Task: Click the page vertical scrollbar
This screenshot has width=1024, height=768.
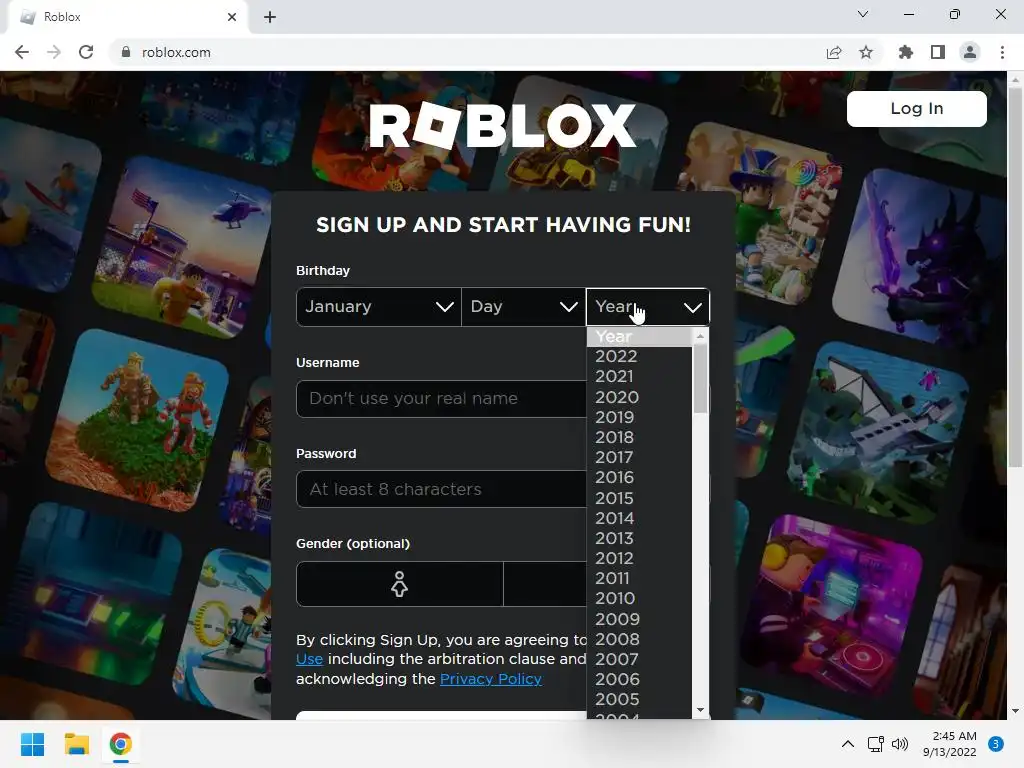Action: (1015, 277)
